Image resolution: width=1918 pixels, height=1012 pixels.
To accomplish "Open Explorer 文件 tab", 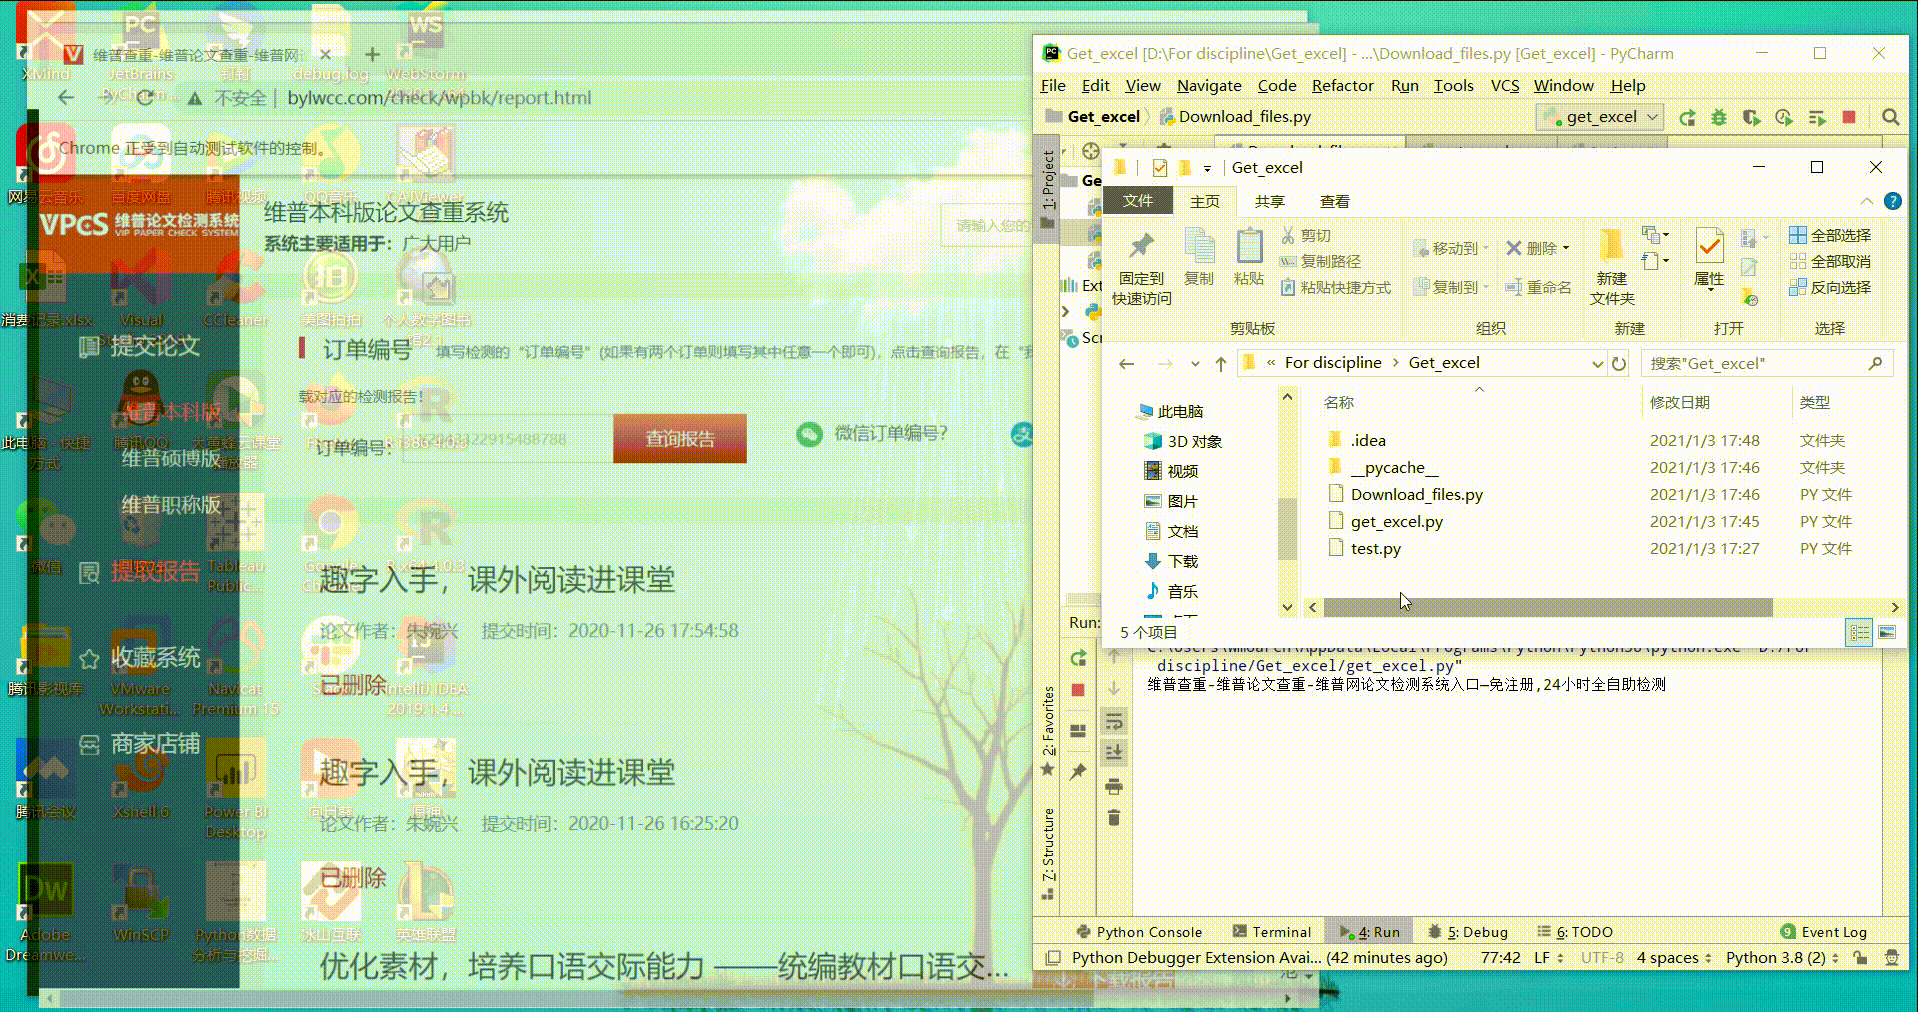I will 1137,201.
